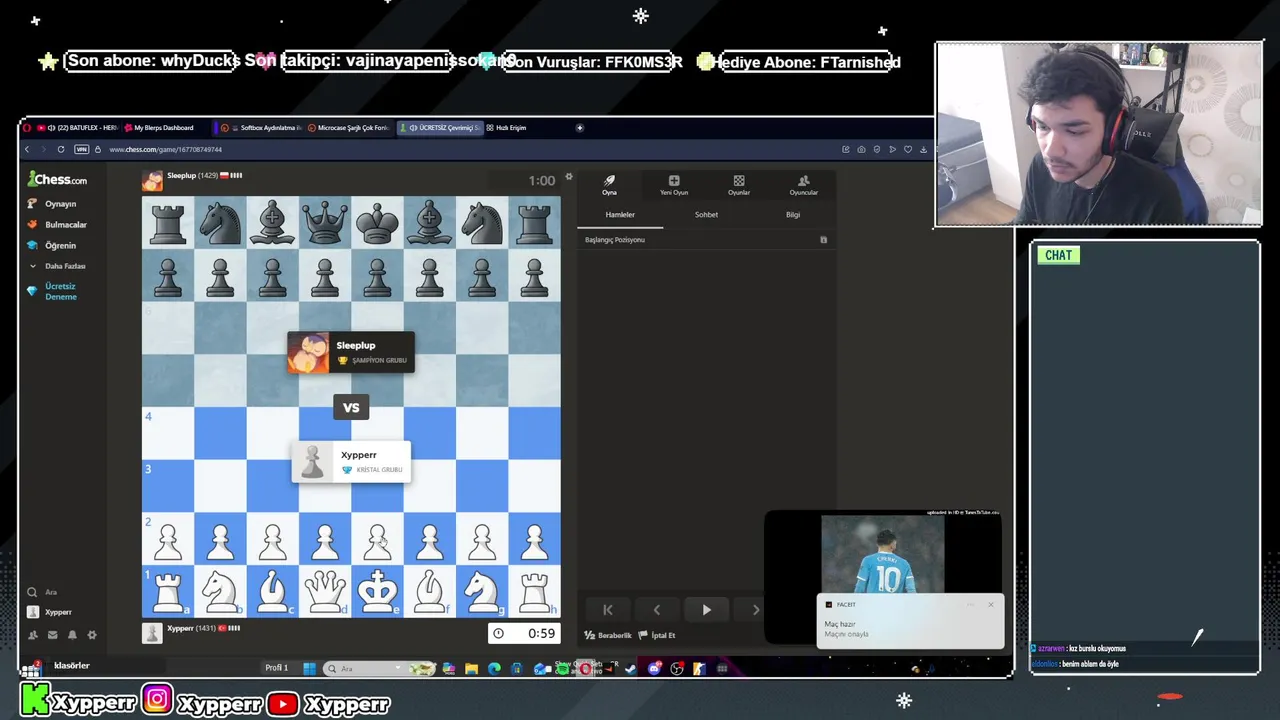This screenshot has height=720, width=1280.
Task: Open Oynayın in the Chess.com sidebar
Action: (59, 204)
